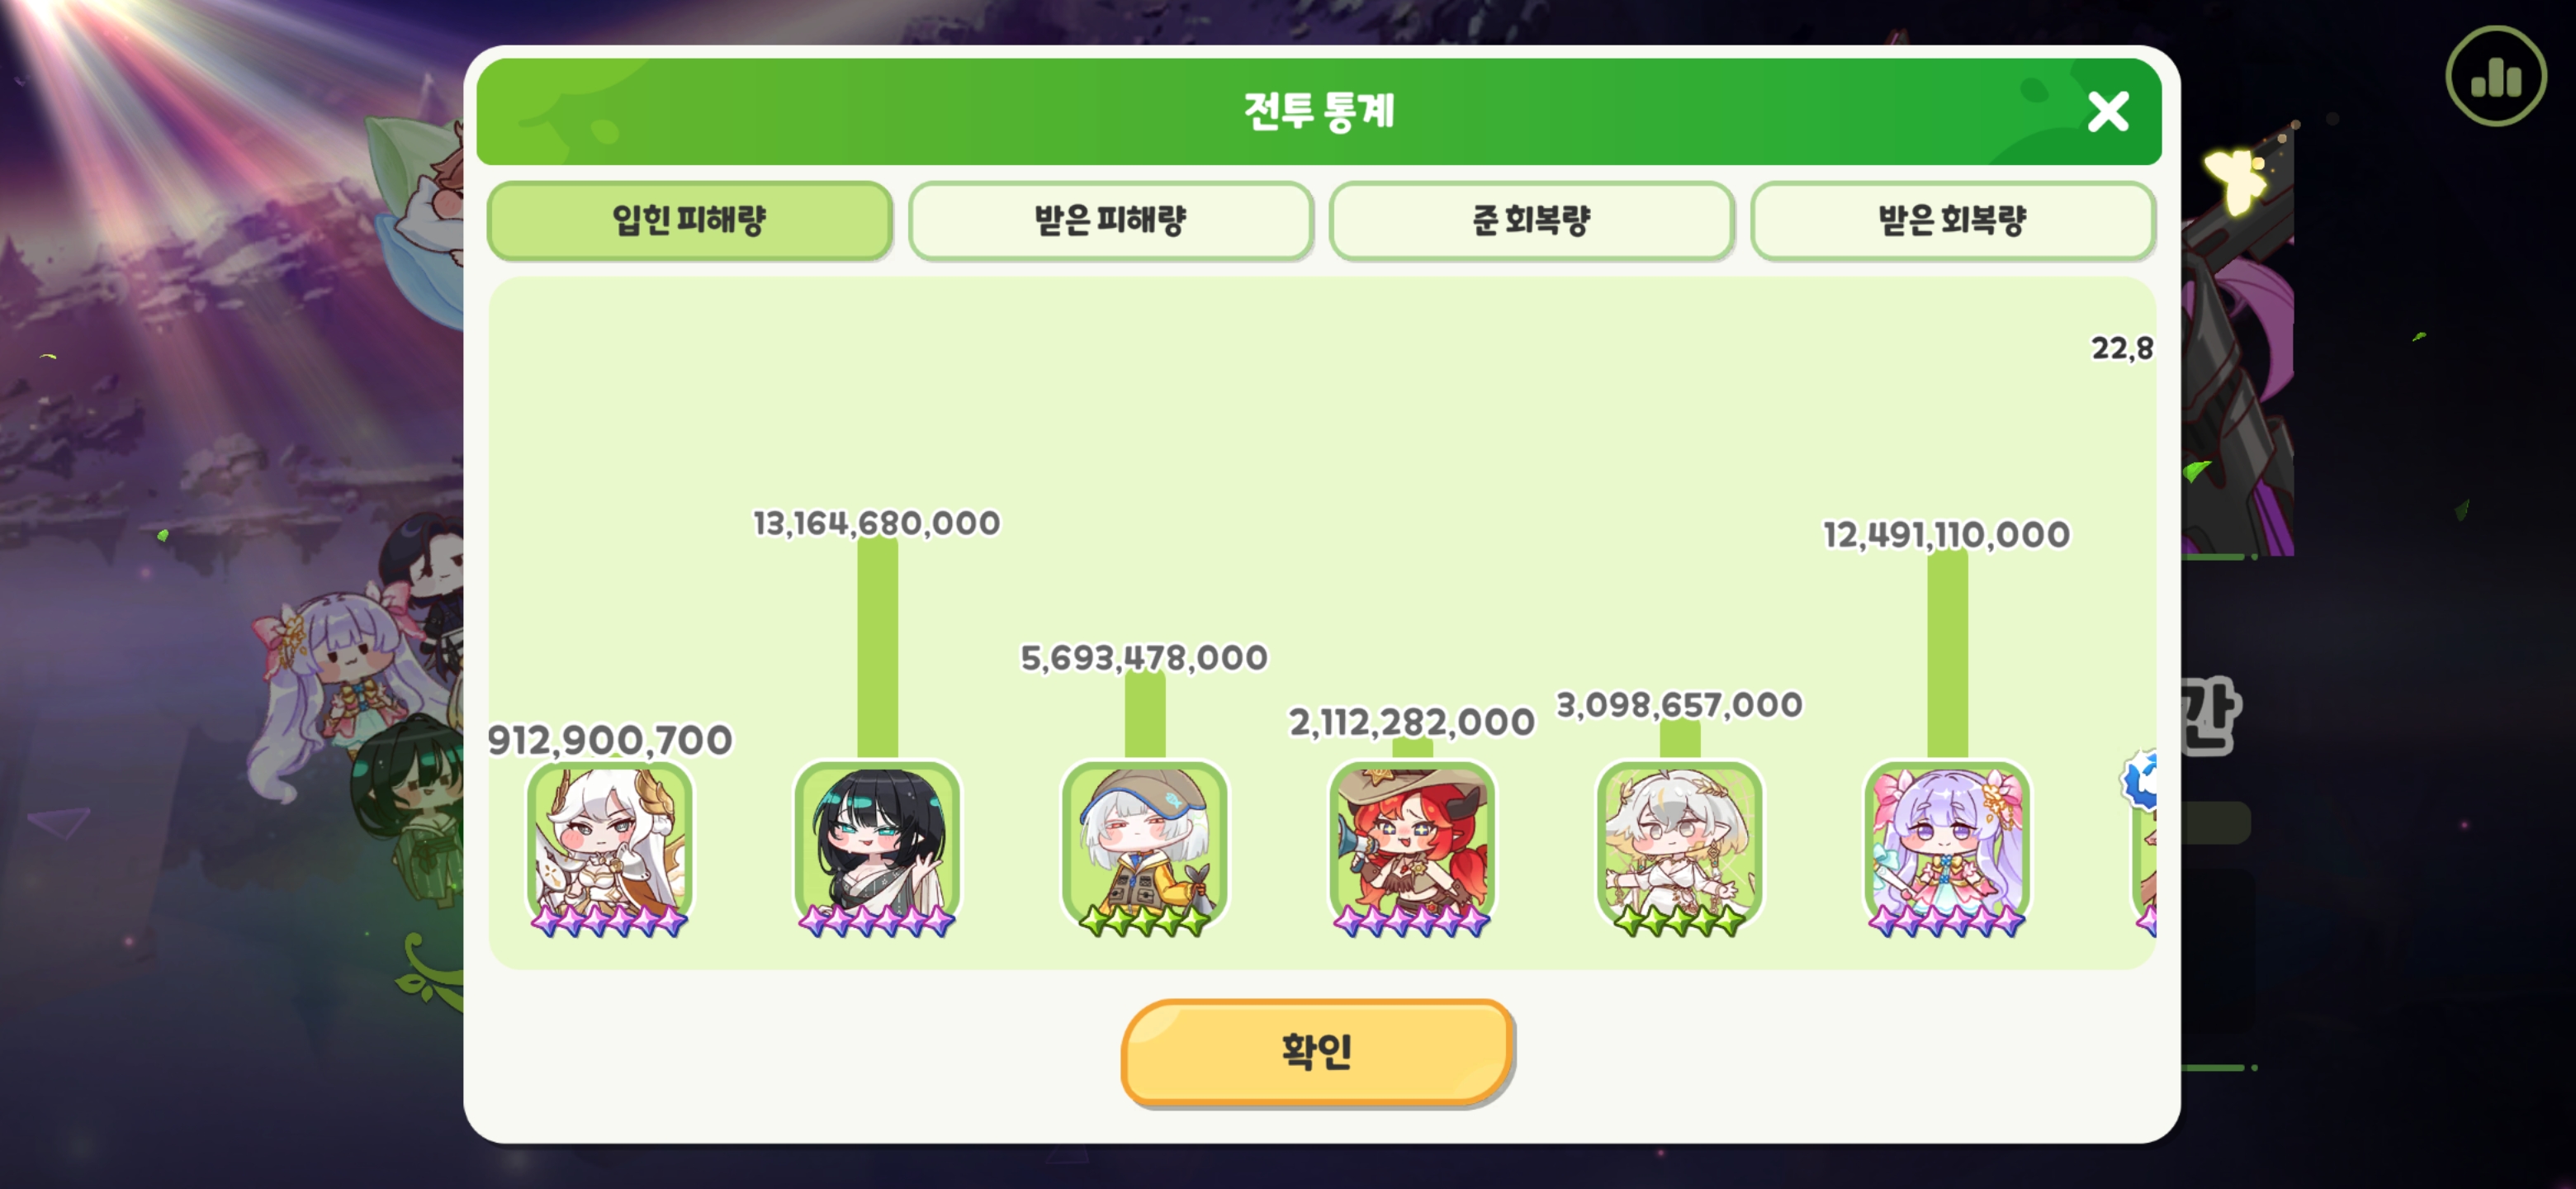This screenshot has width=2576, height=1189.
Task: Select the 입힌 피해량 tab
Action: [689, 220]
